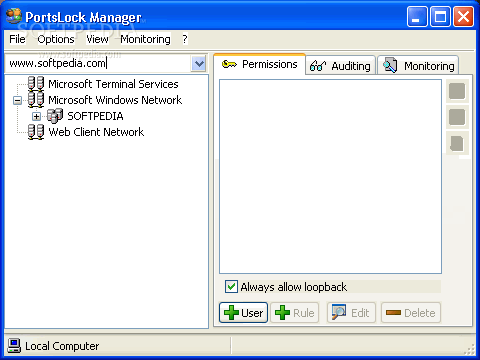Open the ? help menu
Viewport: 480px width, 360px height.
(185, 39)
